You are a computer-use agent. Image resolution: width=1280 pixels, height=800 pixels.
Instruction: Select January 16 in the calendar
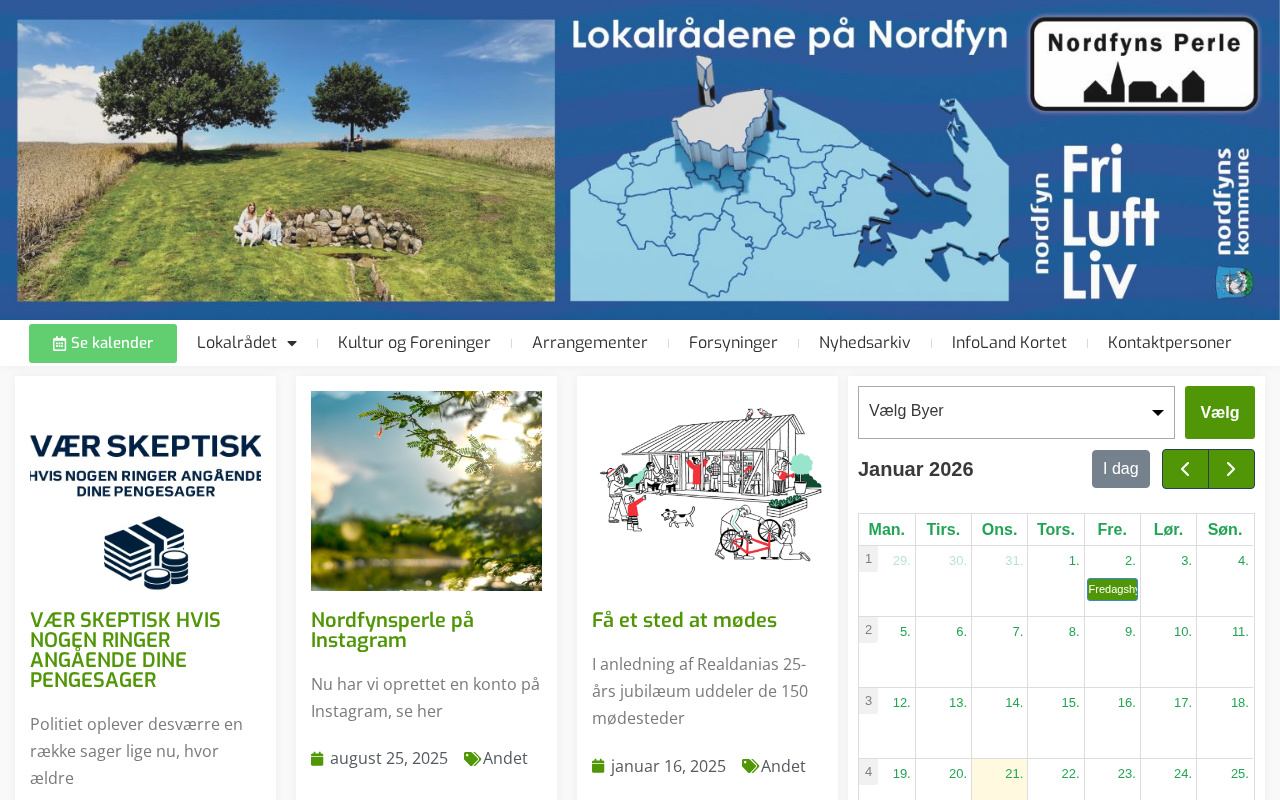[1127, 703]
